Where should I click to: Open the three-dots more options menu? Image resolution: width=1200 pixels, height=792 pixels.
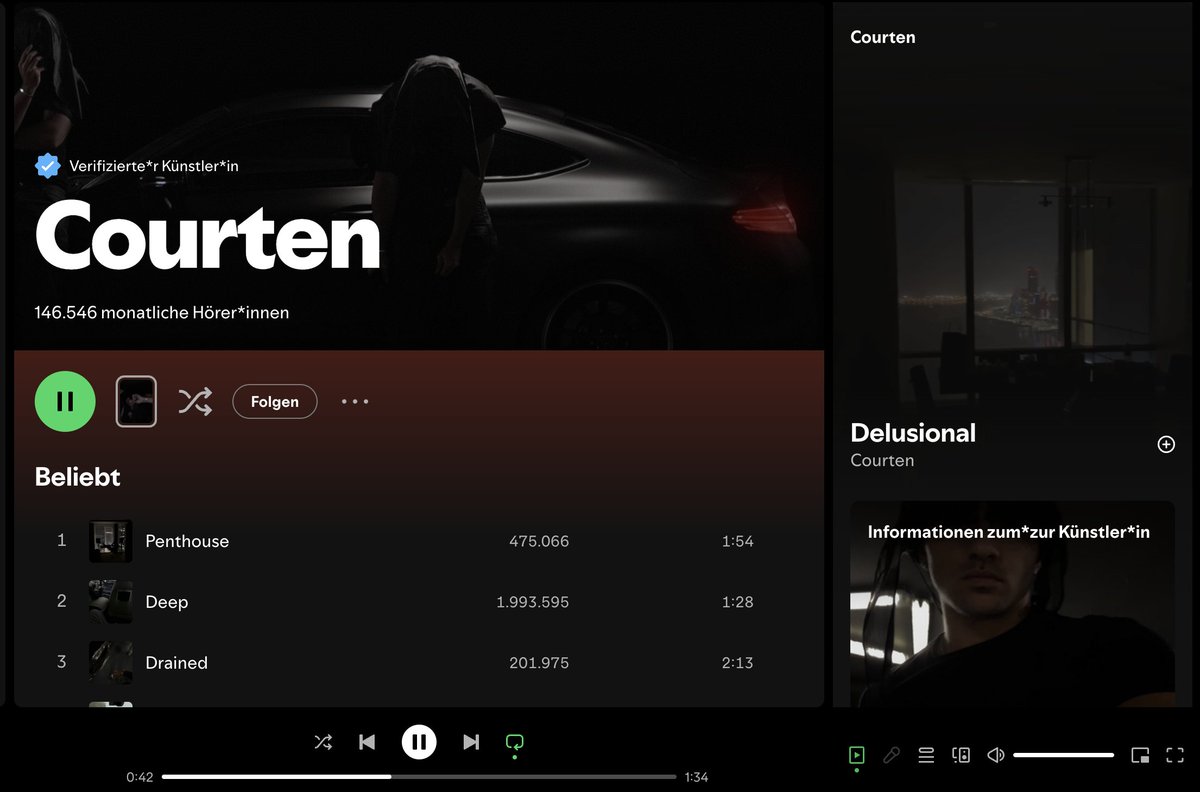coord(355,402)
